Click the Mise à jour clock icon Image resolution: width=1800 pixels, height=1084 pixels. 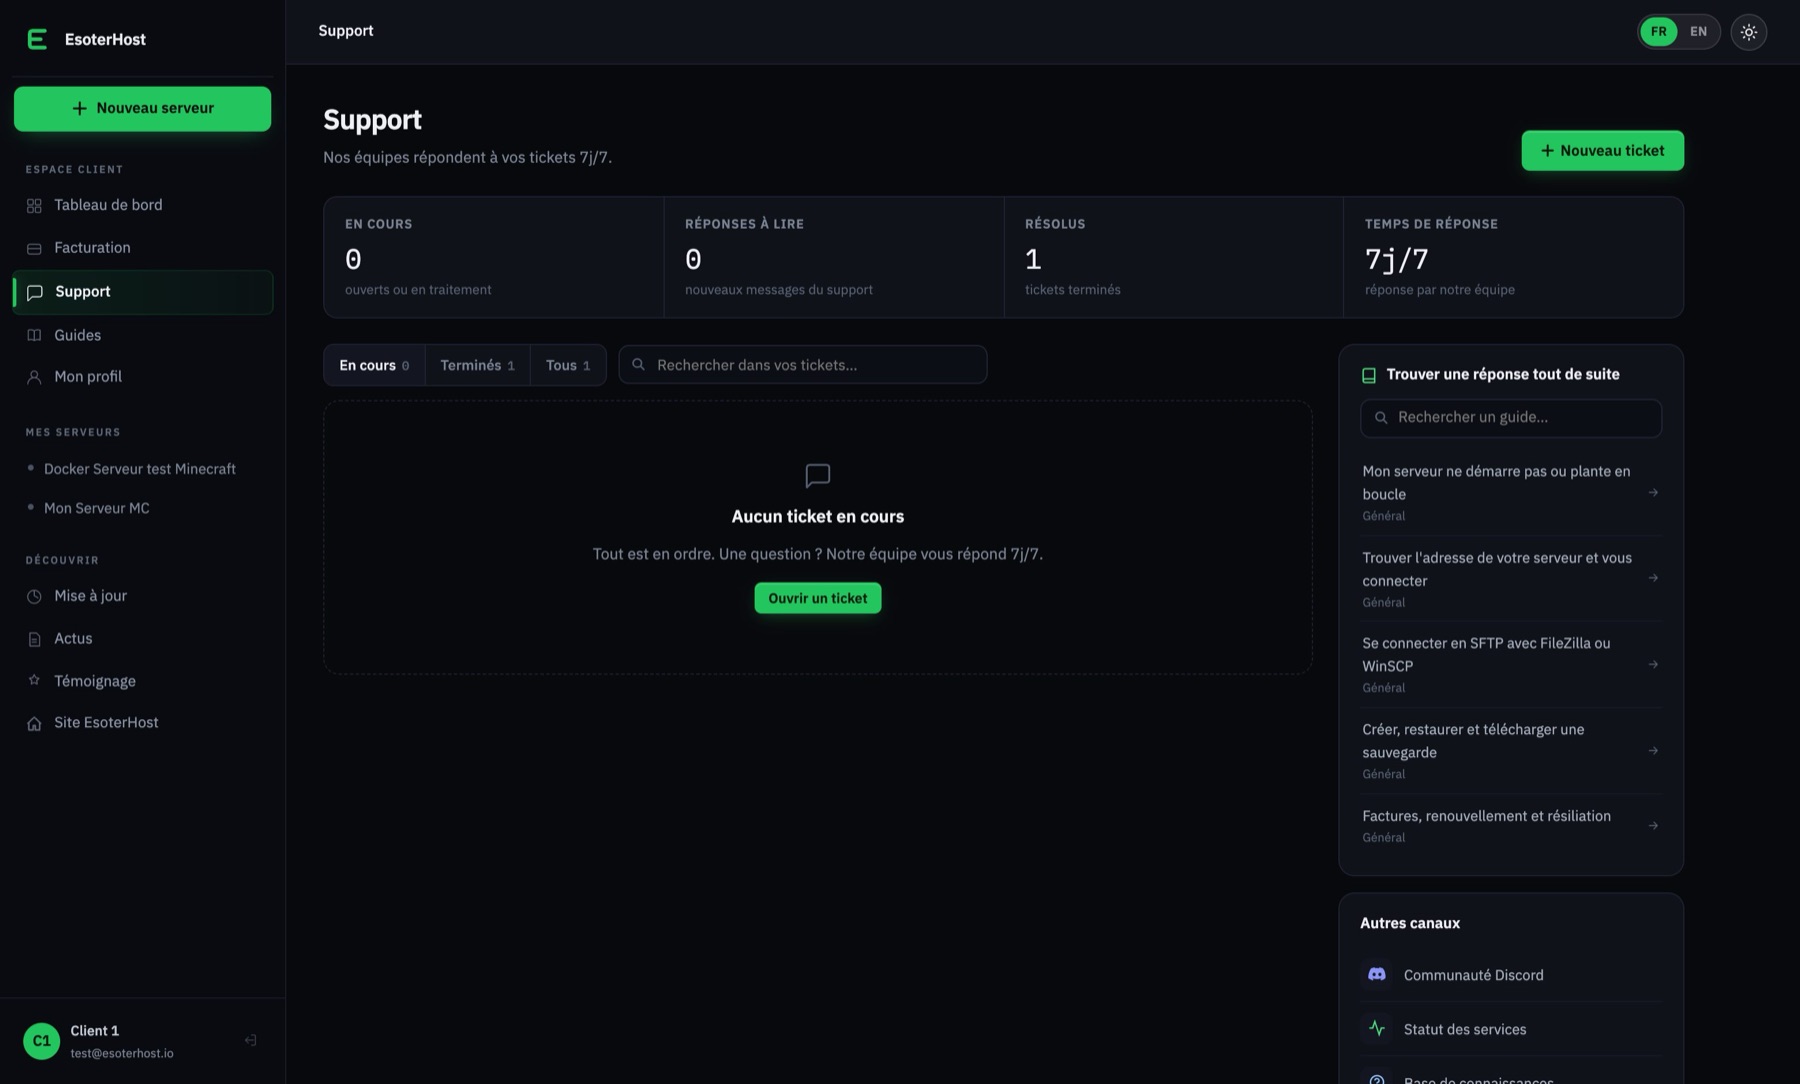[34, 596]
